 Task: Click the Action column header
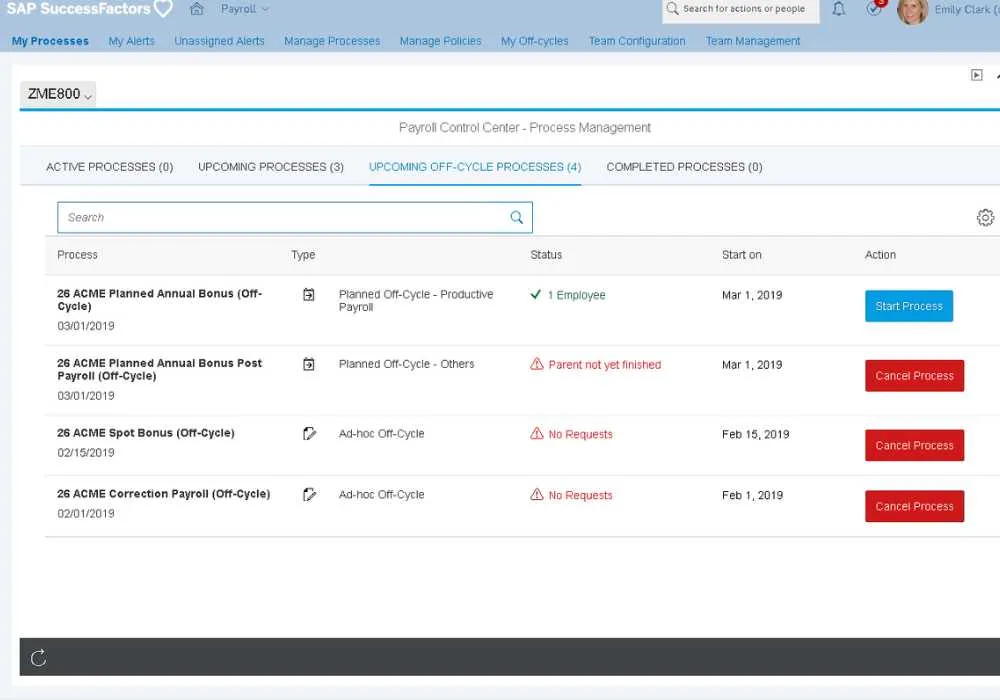click(x=880, y=255)
